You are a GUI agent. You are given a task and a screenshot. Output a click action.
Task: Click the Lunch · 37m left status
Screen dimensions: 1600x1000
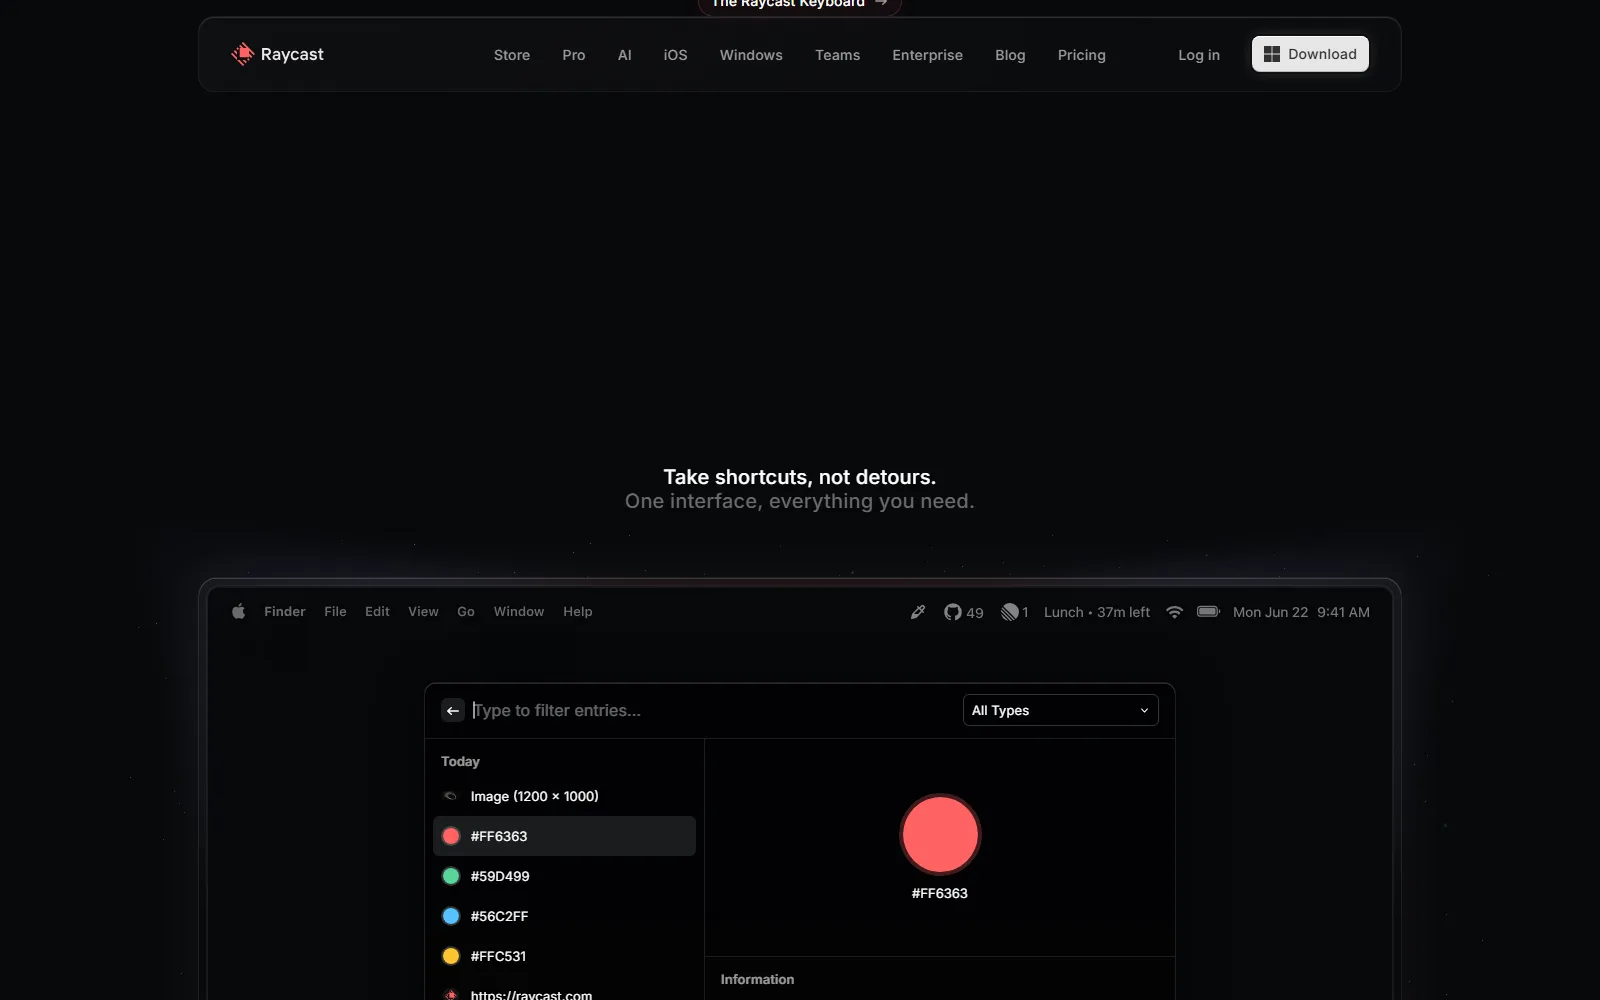1097,612
